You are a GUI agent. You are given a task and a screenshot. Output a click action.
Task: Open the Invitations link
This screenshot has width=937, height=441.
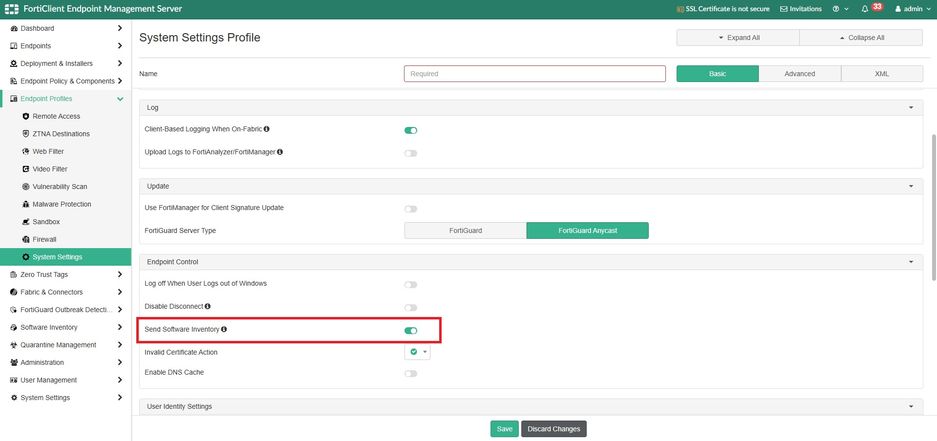pyautogui.click(x=801, y=9)
